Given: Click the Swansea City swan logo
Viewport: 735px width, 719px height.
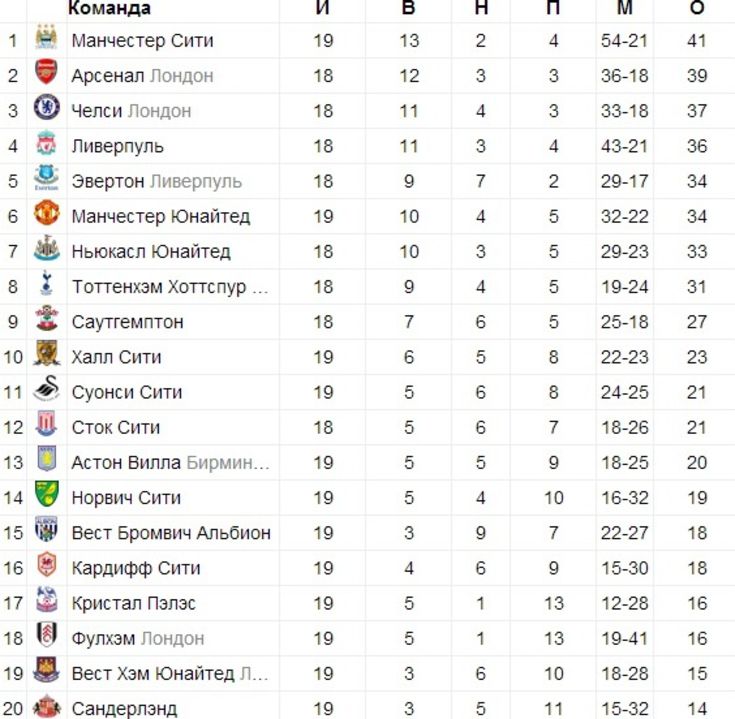Looking at the screenshot, I should [x=46, y=389].
